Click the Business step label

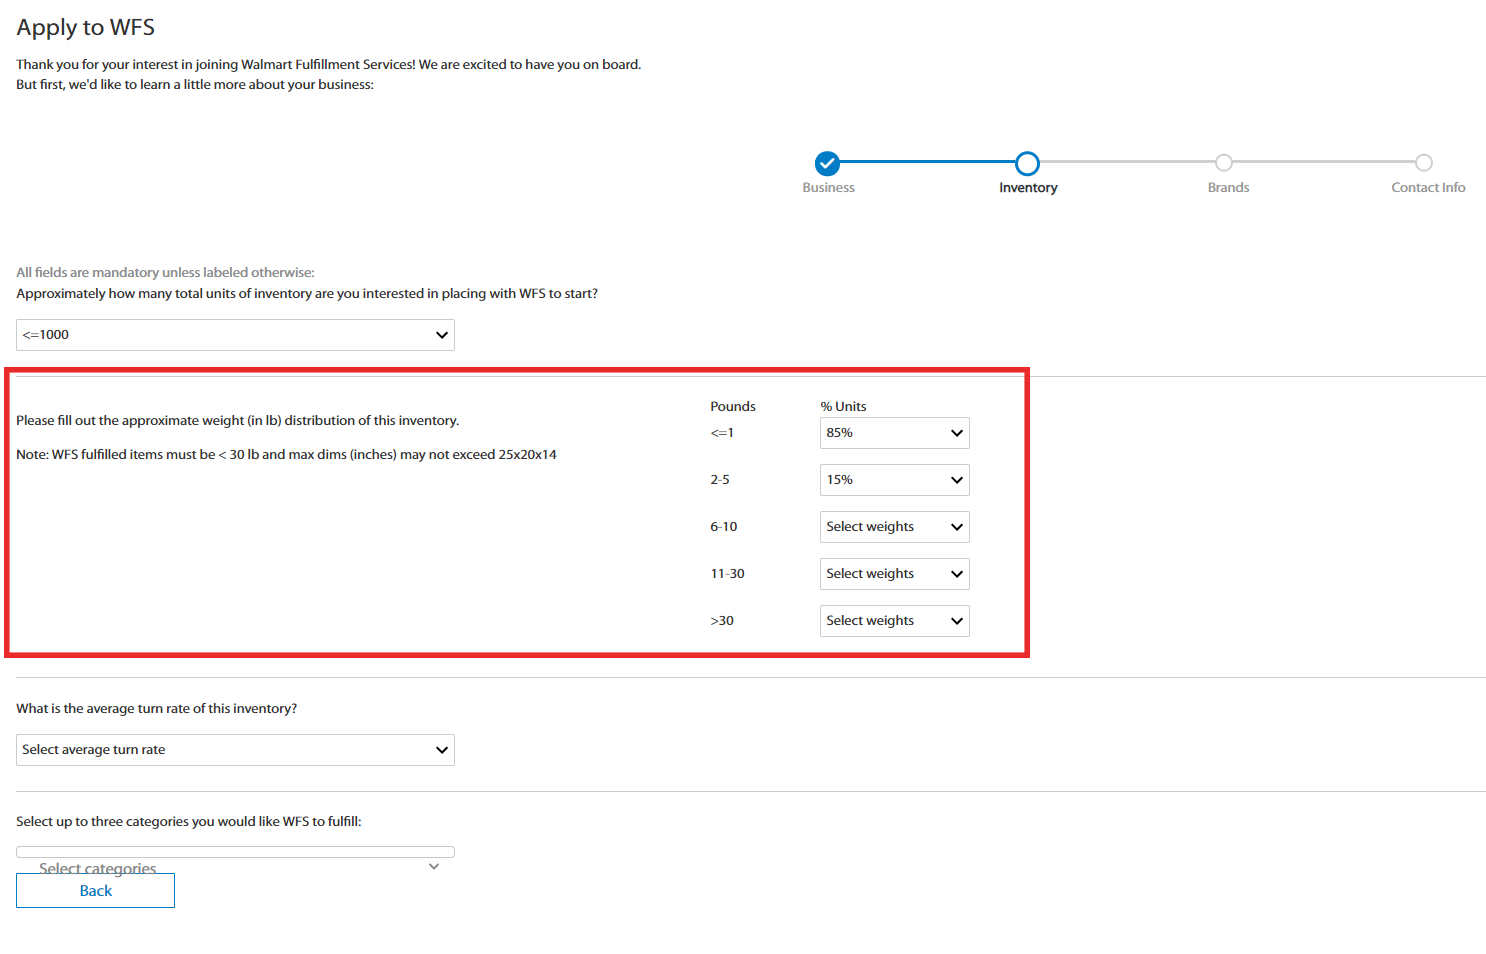click(828, 187)
